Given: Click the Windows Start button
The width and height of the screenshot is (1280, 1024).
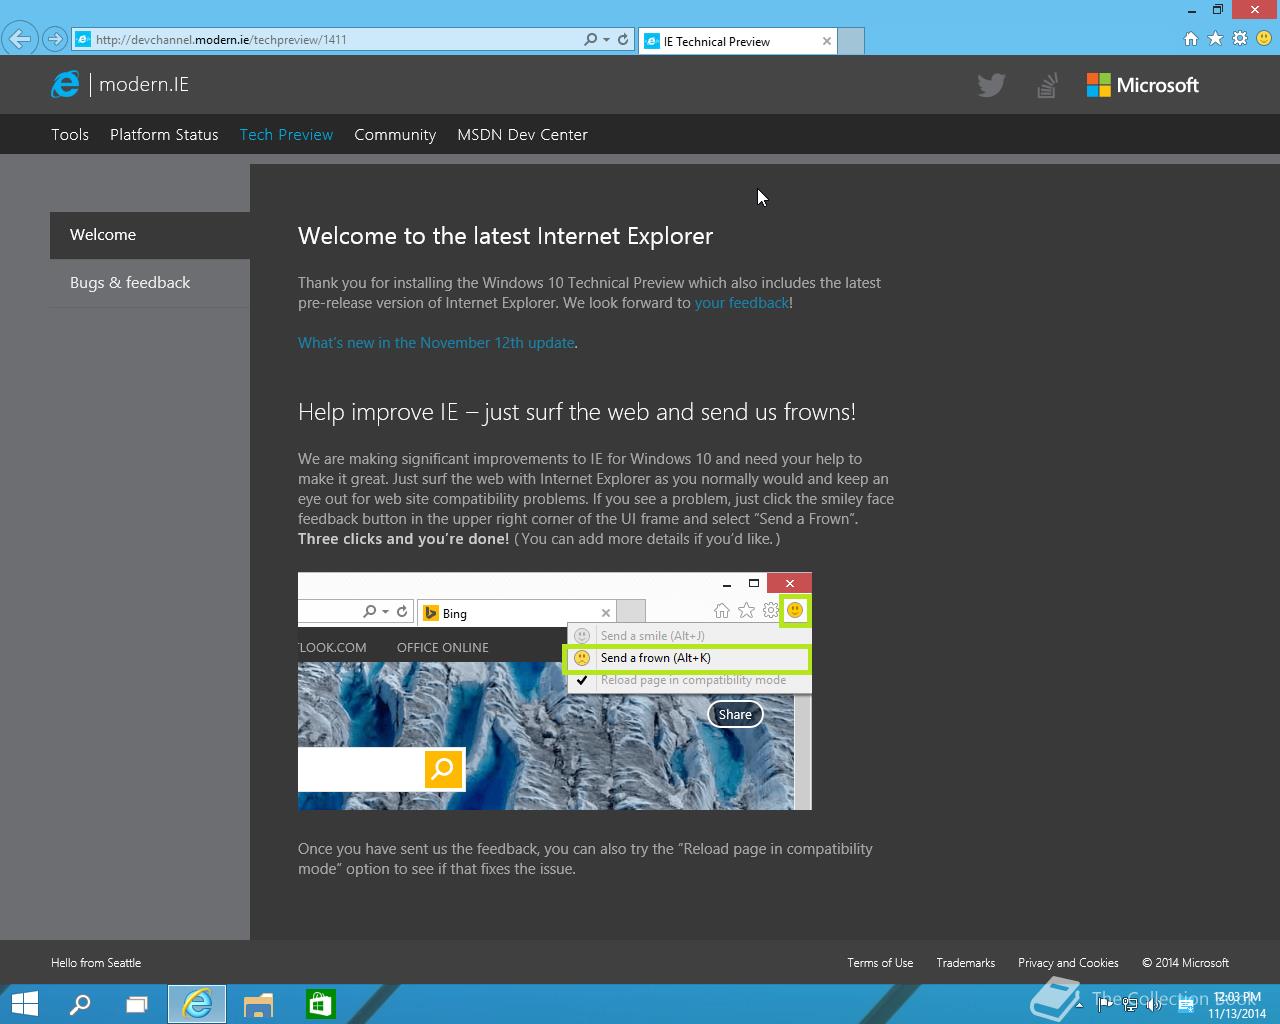Looking at the screenshot, I should coord(24,1004).
